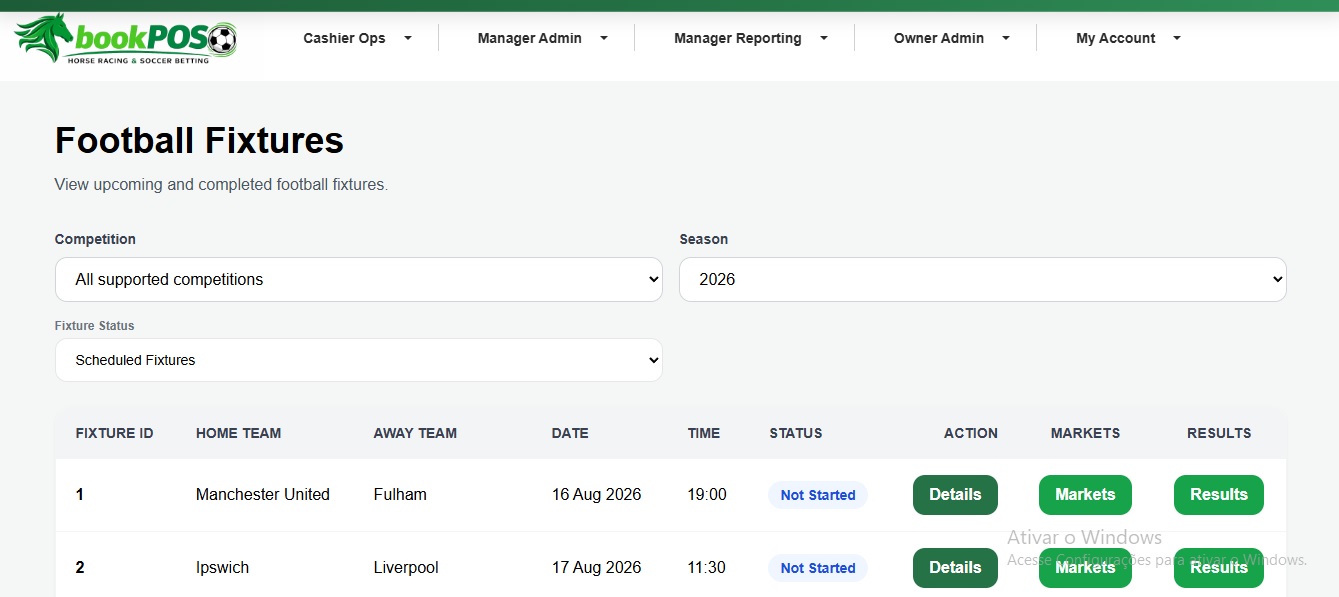Click the HOME TEAM column header
Viewport: 1339px width, 597px height.
239,433
